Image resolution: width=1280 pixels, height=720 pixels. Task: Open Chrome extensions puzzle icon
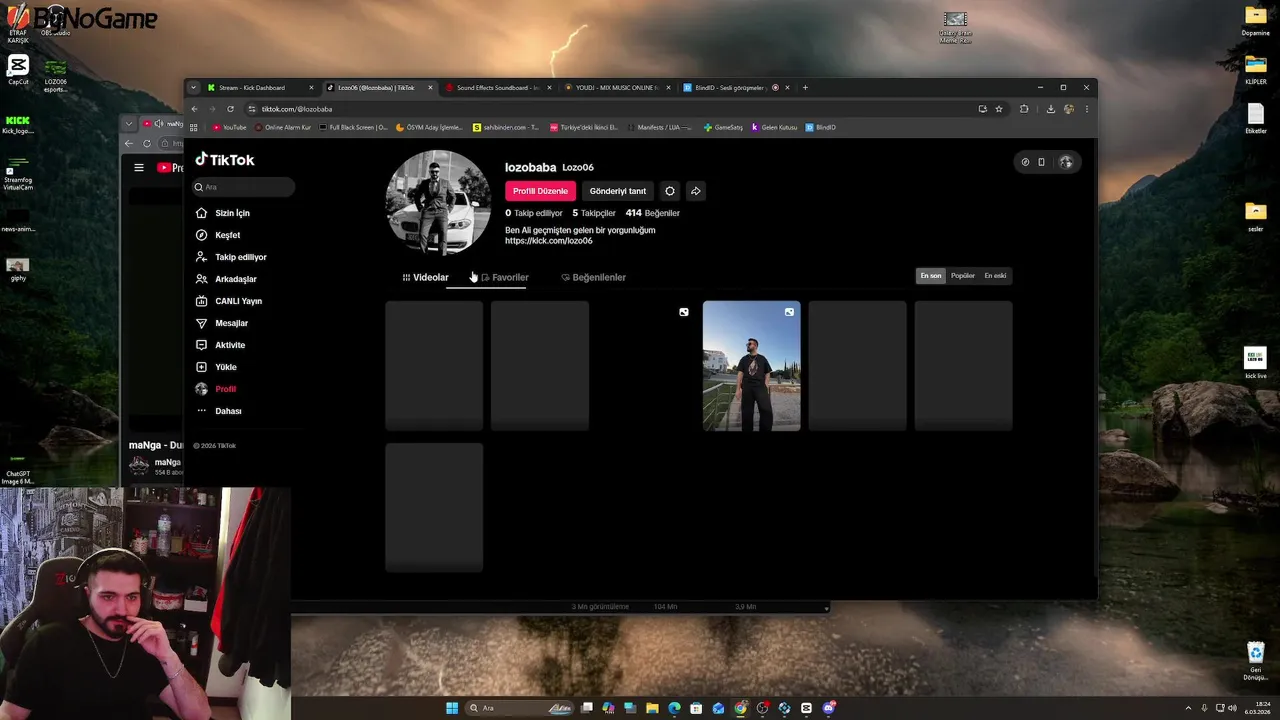pos(1024,109)
